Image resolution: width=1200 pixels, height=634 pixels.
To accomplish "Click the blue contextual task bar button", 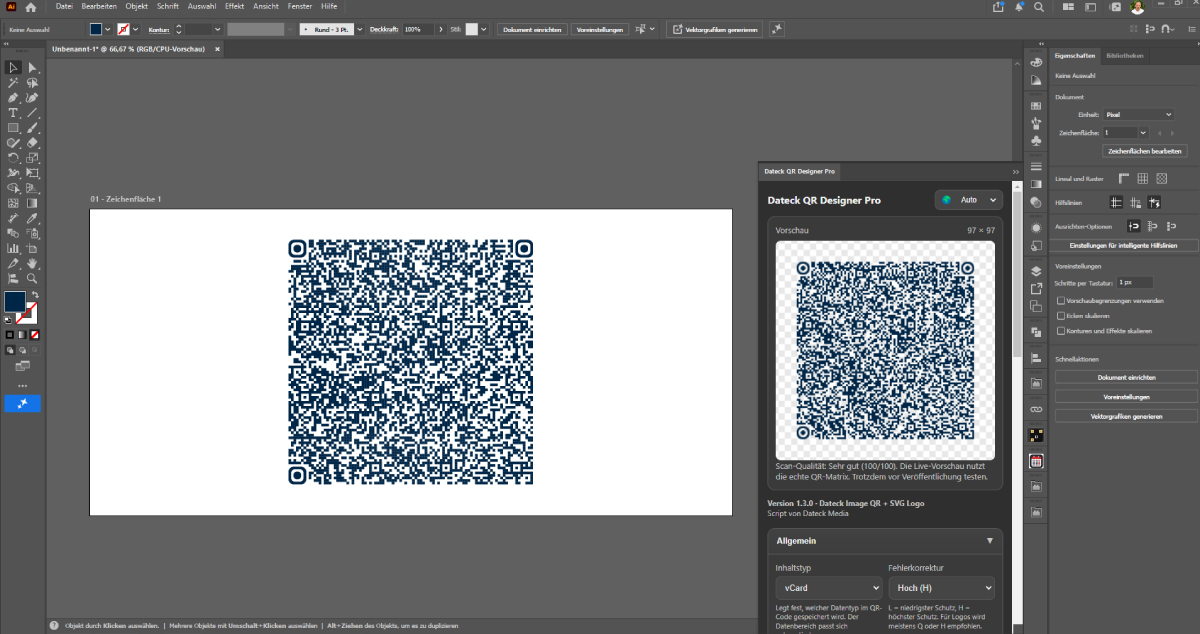I will 22,403.
